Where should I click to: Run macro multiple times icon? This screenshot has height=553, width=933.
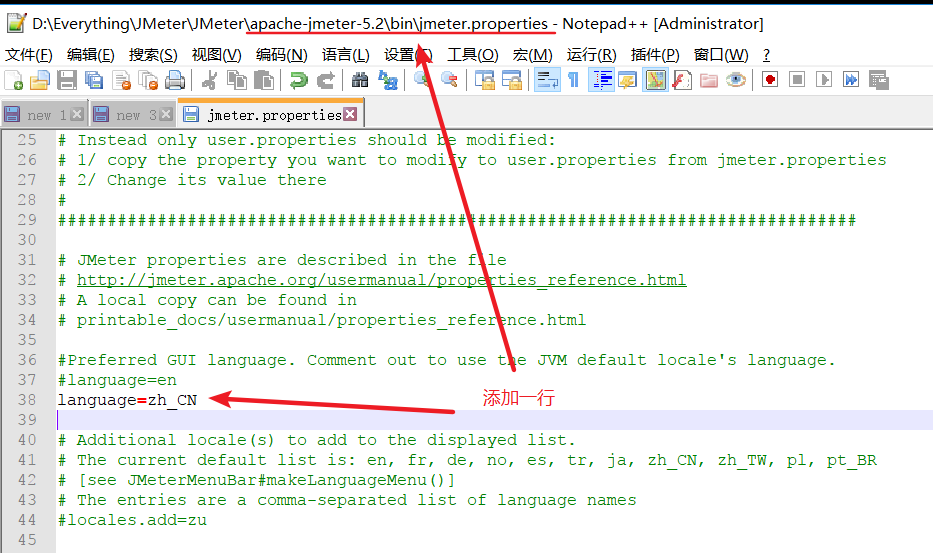[851, 80]
